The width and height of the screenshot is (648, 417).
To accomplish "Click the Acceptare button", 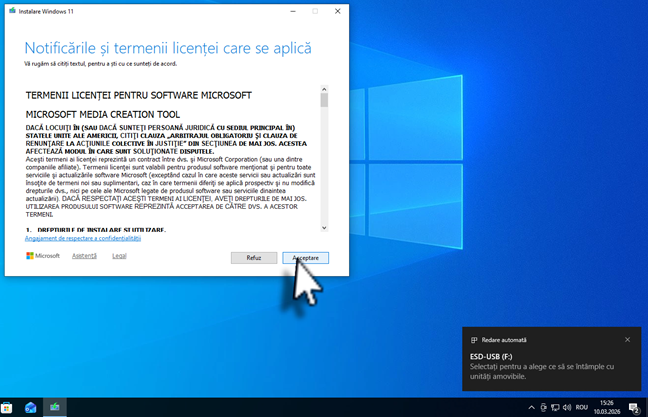I will pos(305,258).
